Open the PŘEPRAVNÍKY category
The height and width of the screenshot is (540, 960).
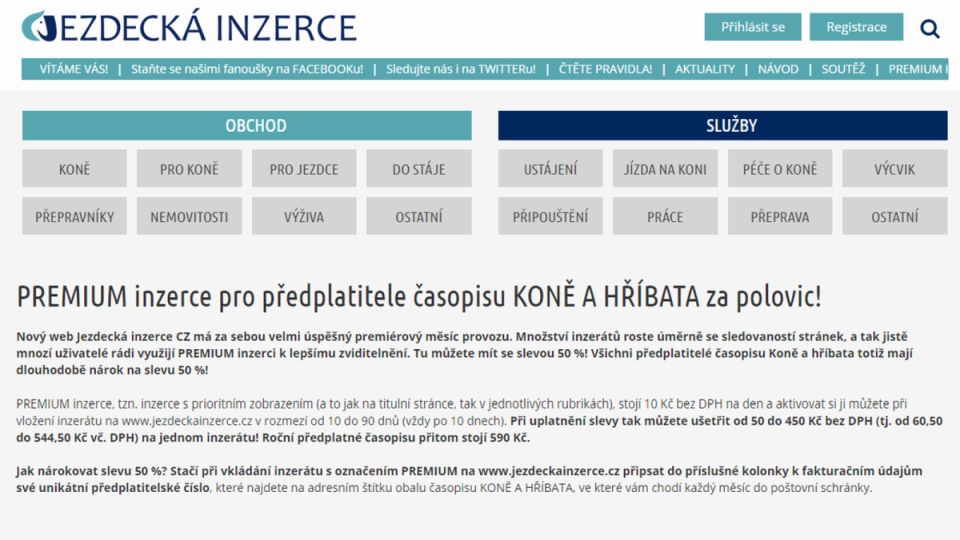74,216
